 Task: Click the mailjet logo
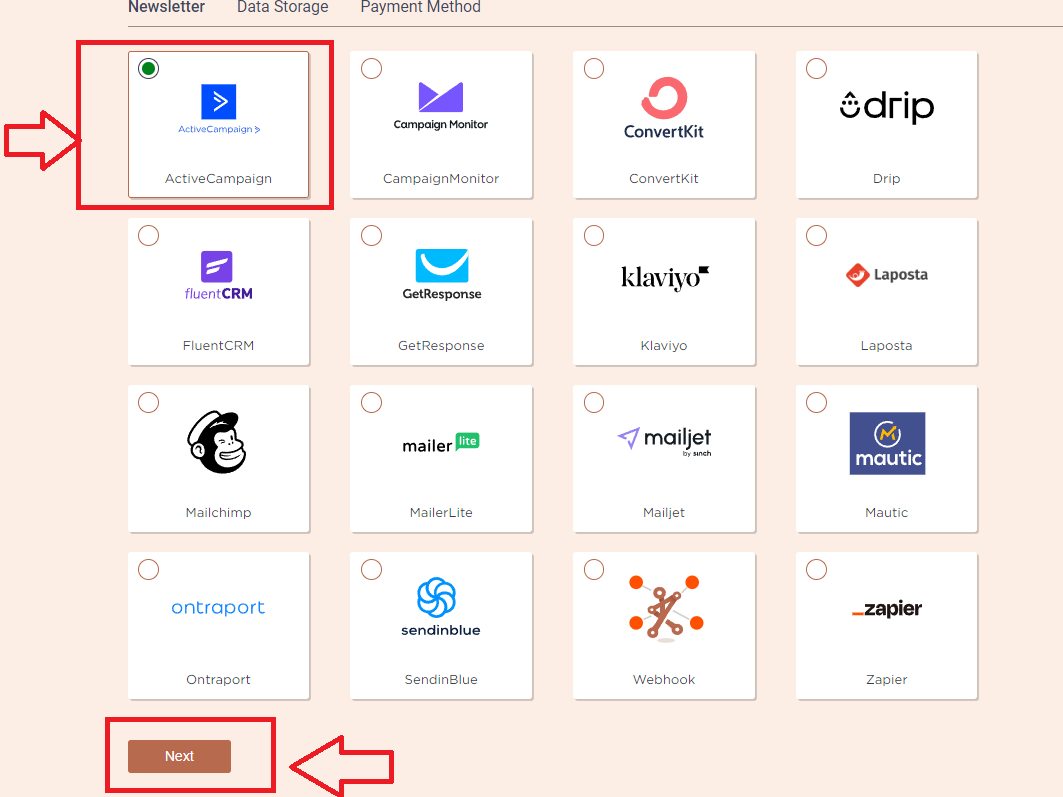pyautogui.click(x=664, y=441)
